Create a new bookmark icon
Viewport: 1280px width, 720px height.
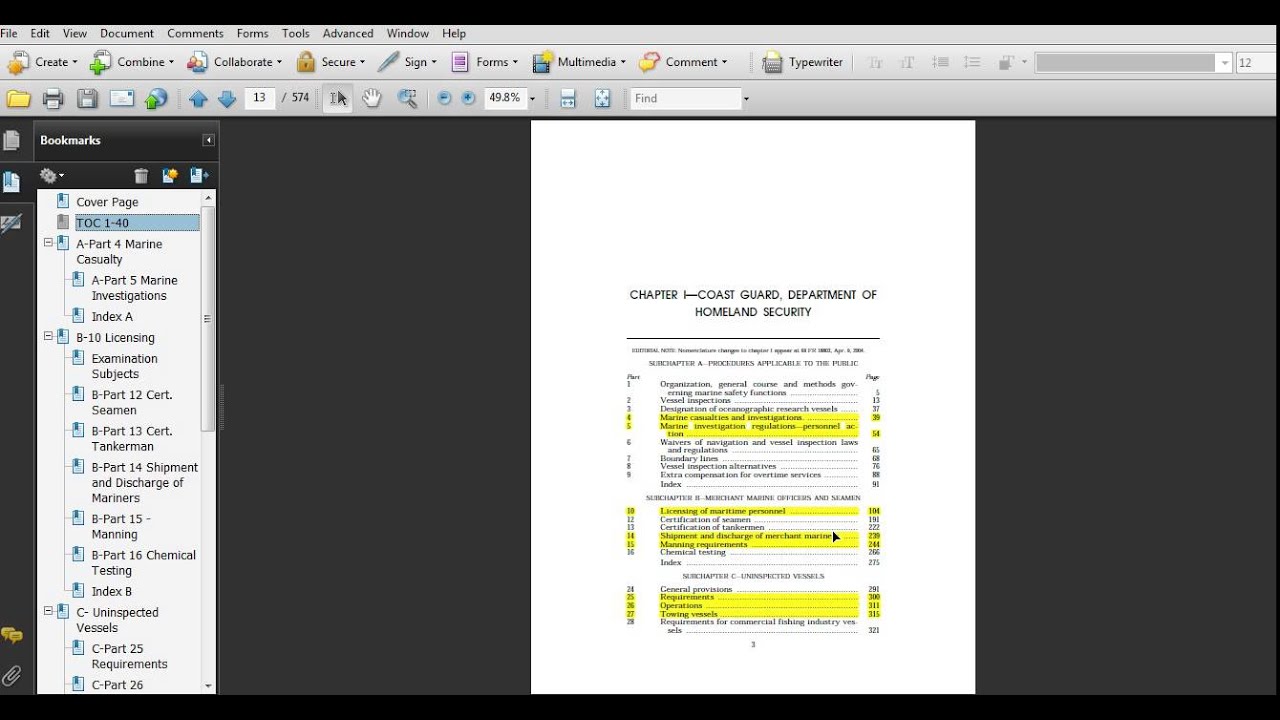coord(170,176)
